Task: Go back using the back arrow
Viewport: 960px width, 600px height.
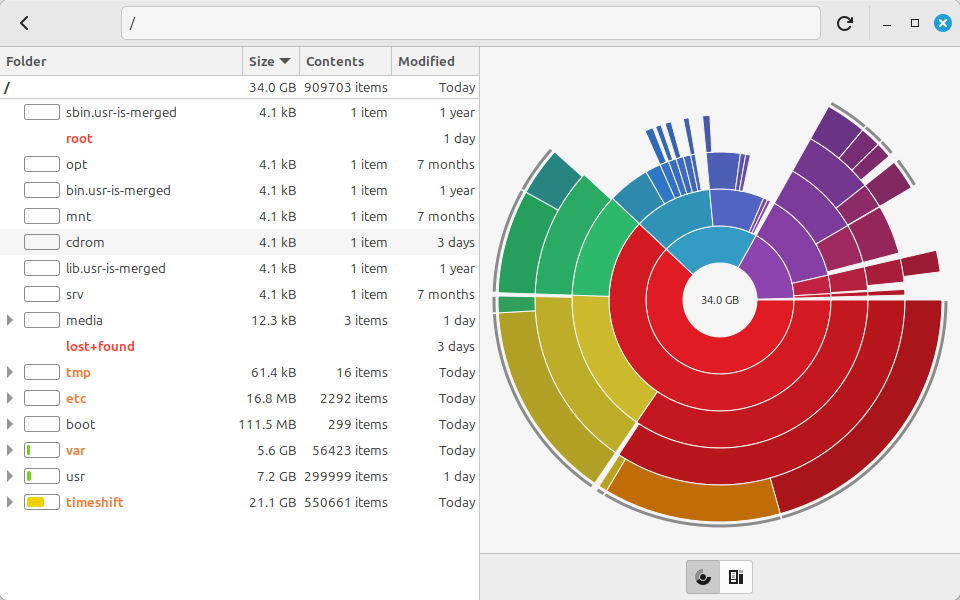Action: click(24, 23)
